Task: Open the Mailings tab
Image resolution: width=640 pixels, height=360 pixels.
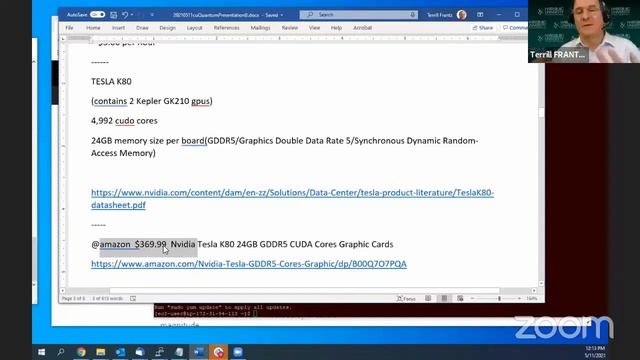Action: coord(260,28)
